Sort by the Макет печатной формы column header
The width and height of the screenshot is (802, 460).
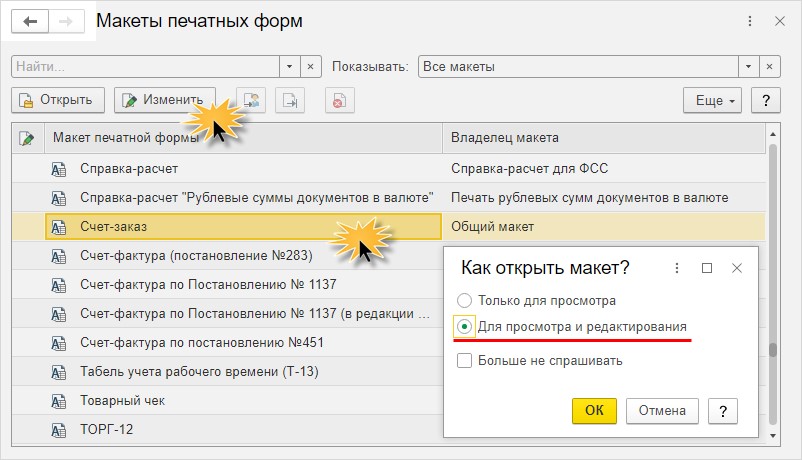click(x=243, y=138)
